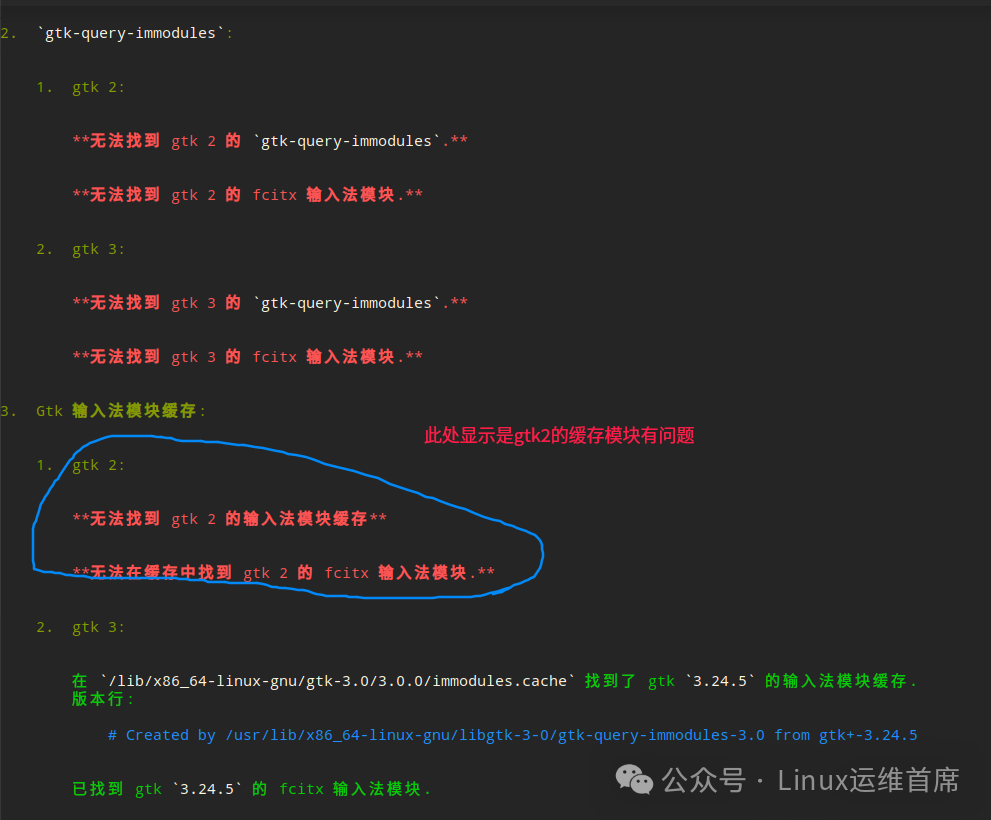This screenshot has width=991, height=820.
Task: Click the error '无法找到 gtk 3 的 `gtk-query-immodules`'
Action: tap(270, 302)
